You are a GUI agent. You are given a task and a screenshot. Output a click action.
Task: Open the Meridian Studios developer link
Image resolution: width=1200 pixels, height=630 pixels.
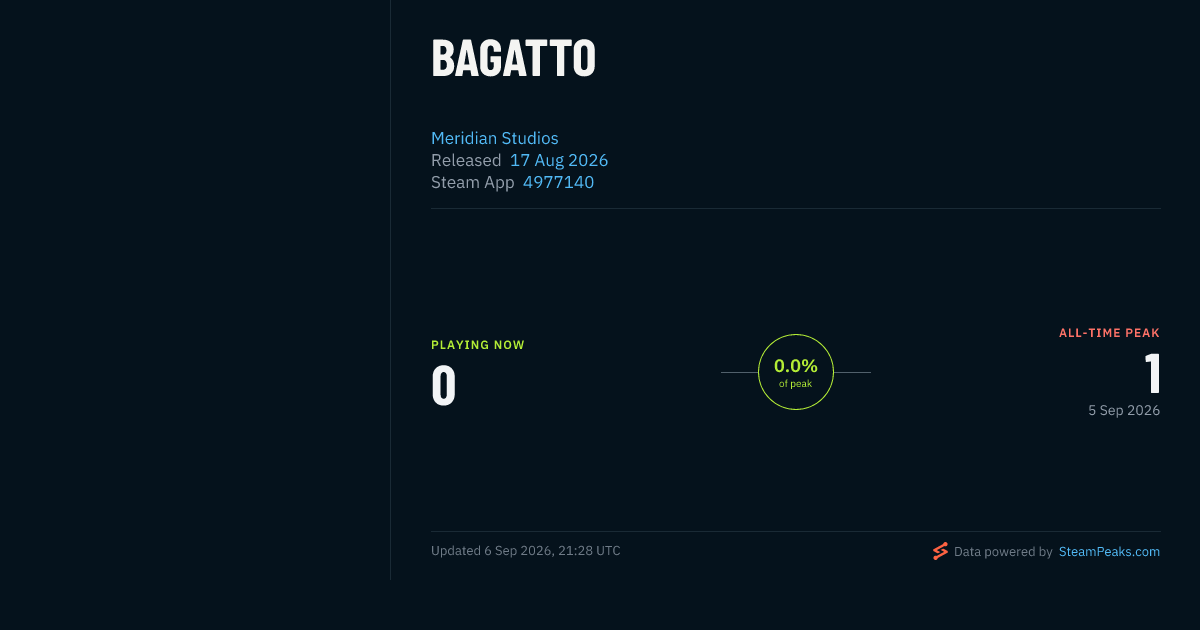495,138
